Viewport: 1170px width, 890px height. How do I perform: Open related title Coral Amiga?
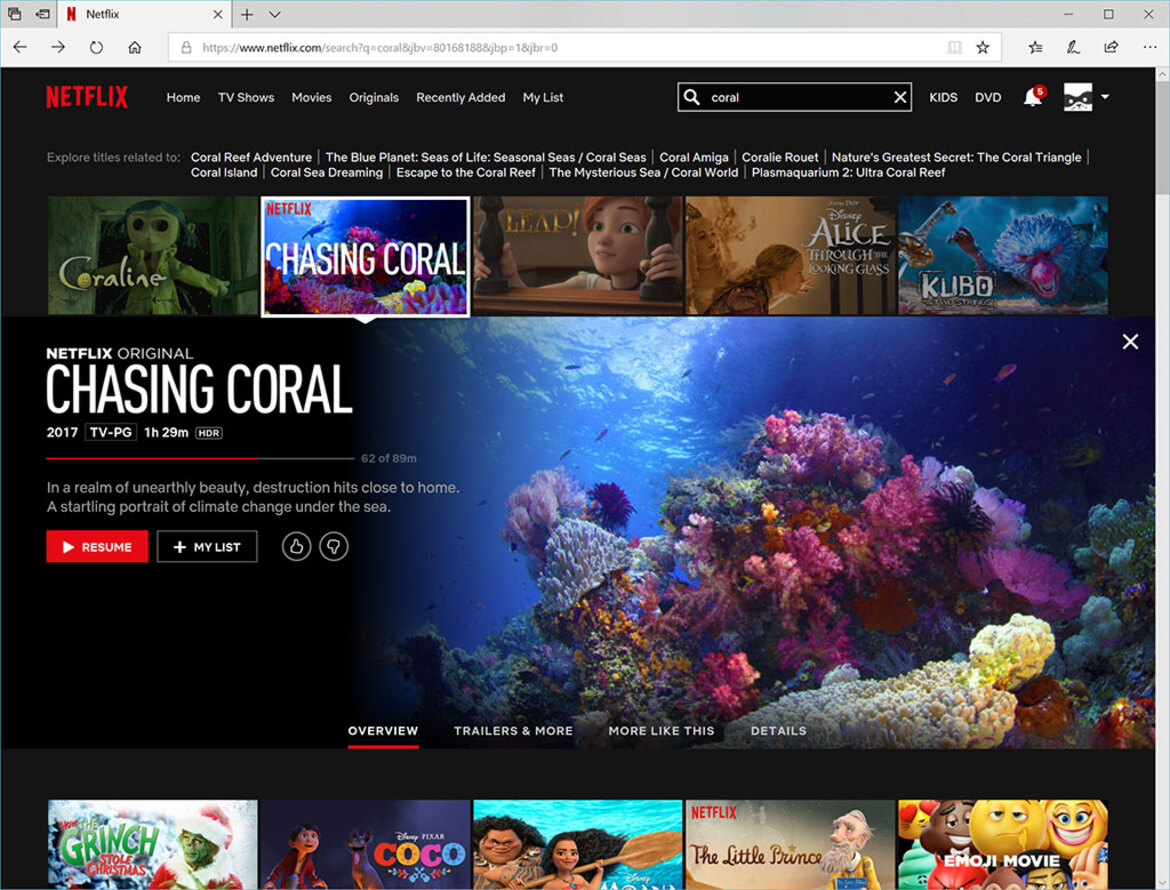click(694, 157)
